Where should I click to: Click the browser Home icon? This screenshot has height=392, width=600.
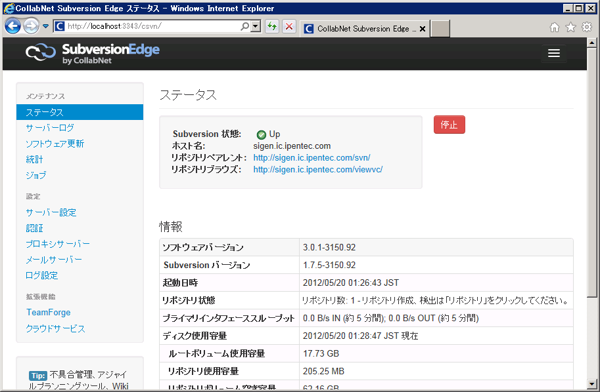coord(554,27)
